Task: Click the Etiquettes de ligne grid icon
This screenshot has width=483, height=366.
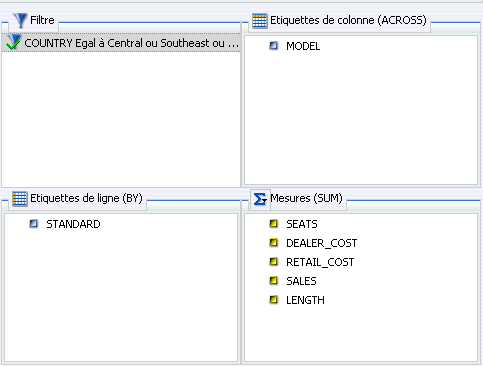Action: pos(20,199)
